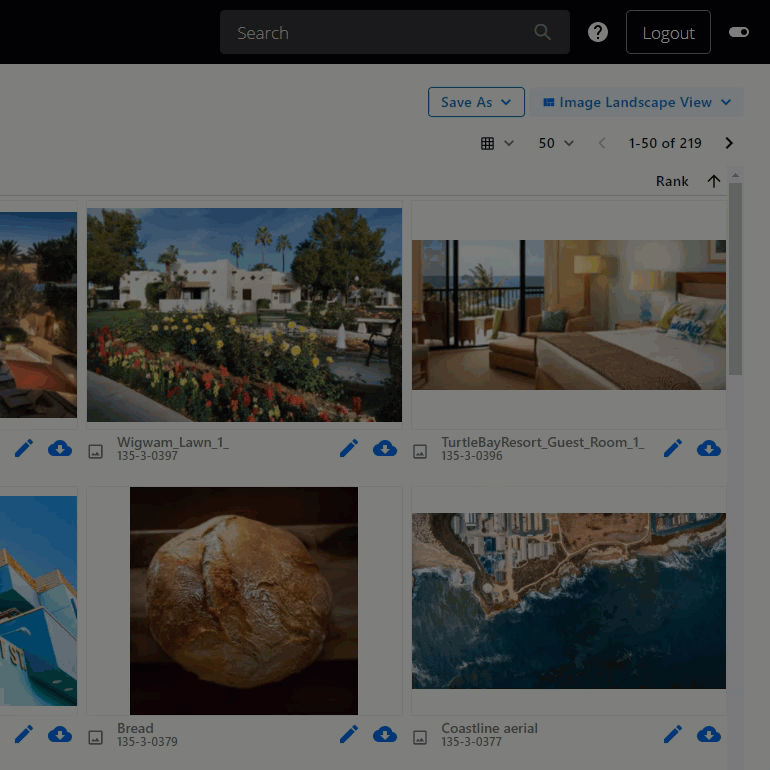This screenshot has width=770, height=770.
Task: Log out using the Logout button
Action: click(668, 32)
